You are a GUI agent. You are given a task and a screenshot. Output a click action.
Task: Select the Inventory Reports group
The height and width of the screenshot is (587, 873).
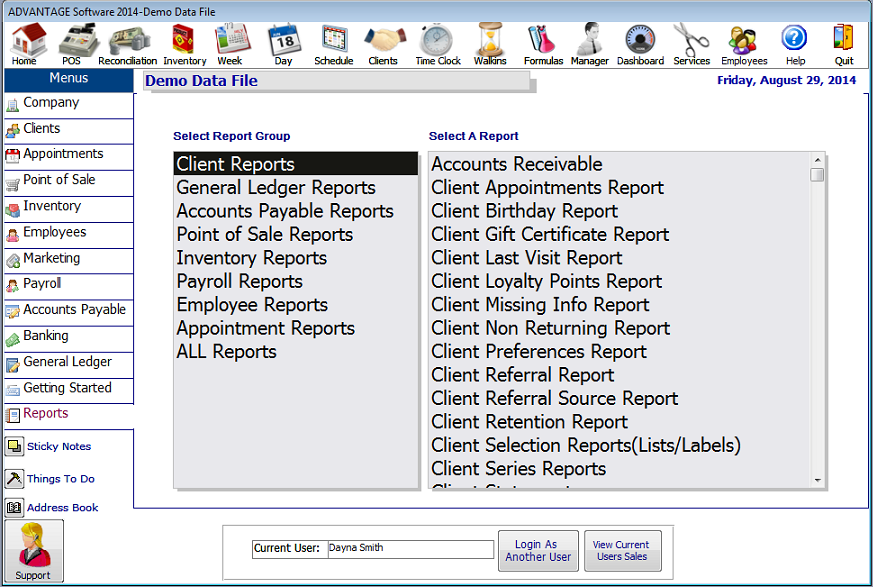tap(296, 257)
